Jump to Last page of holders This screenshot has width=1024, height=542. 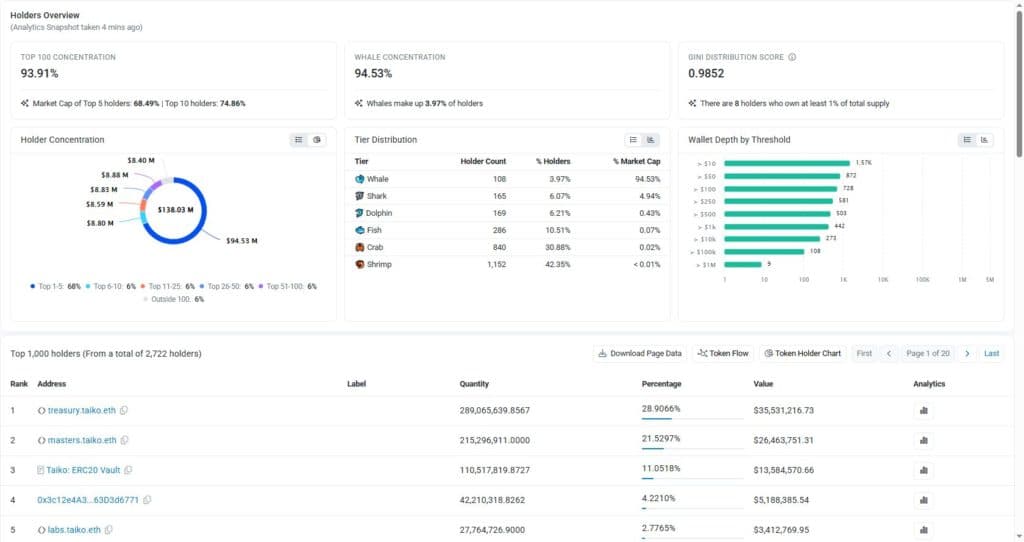991,353
